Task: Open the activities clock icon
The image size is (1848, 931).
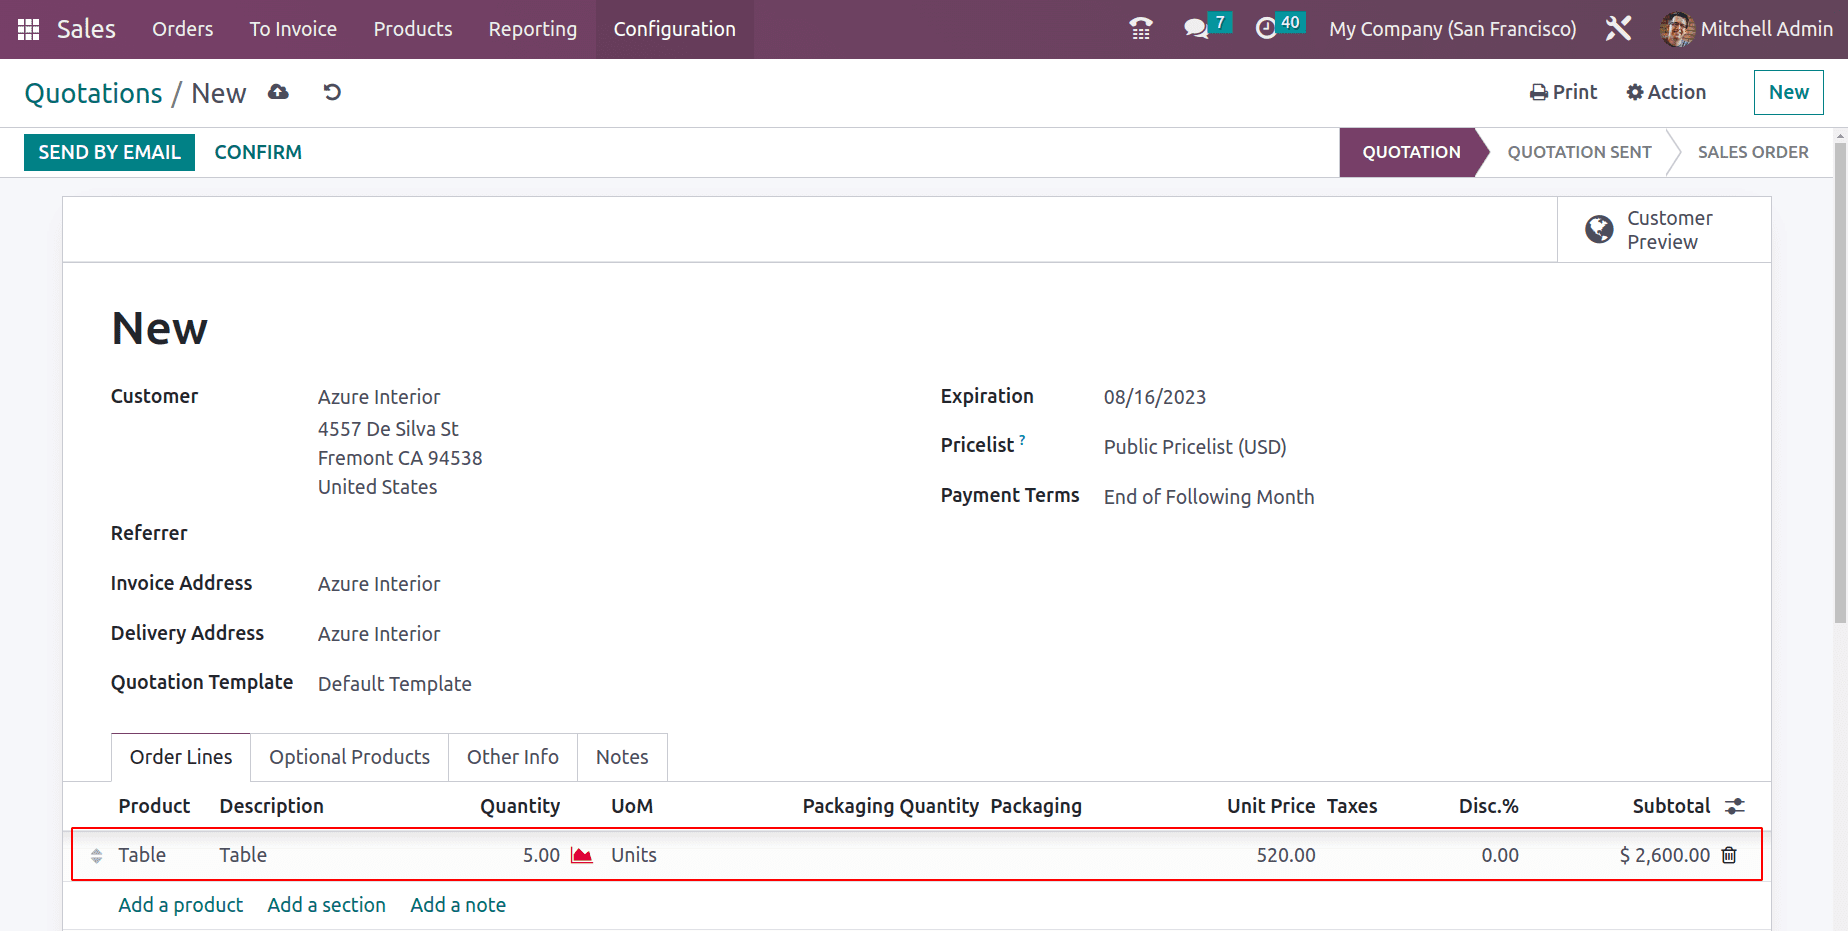Action: 1266,29
